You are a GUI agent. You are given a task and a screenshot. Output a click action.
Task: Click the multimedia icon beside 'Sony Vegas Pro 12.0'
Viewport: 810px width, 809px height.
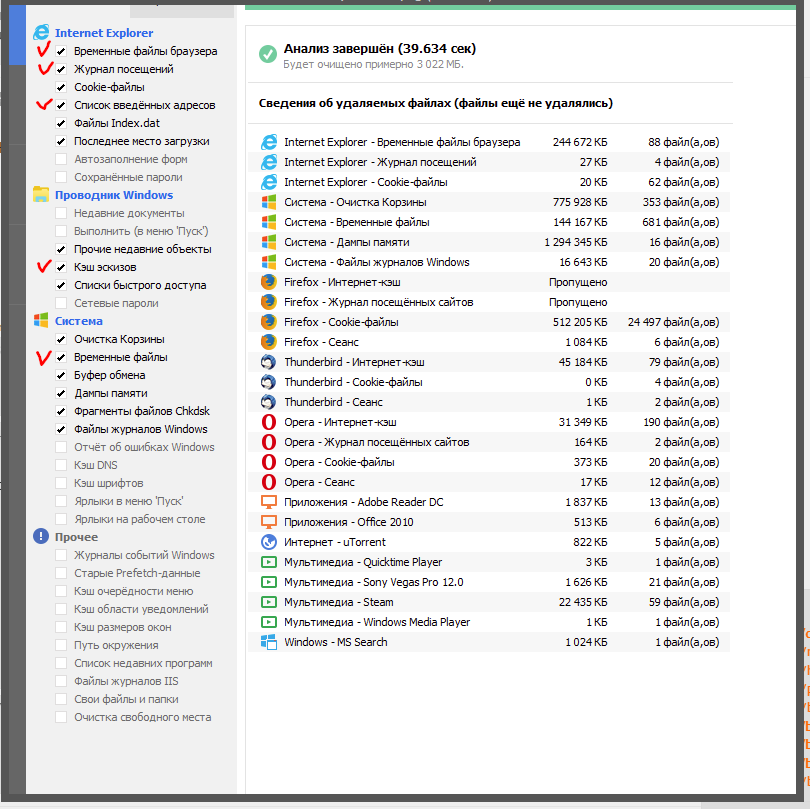[269, 582]
